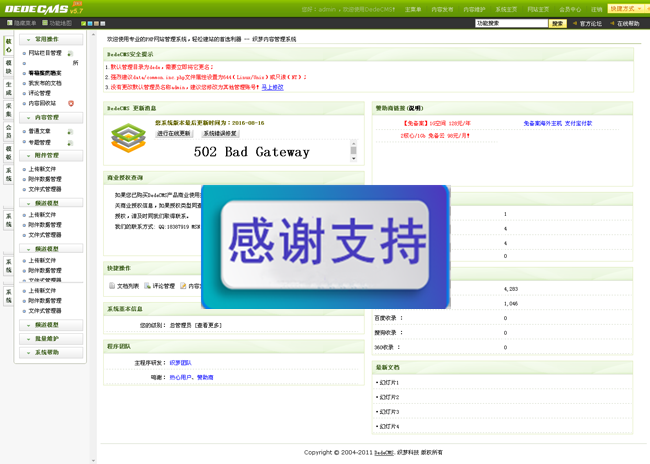This screenshot has width=650, height=464.
Task: Click the 查看更多 link beside 总管理员
Action: (x=208, y=326)
